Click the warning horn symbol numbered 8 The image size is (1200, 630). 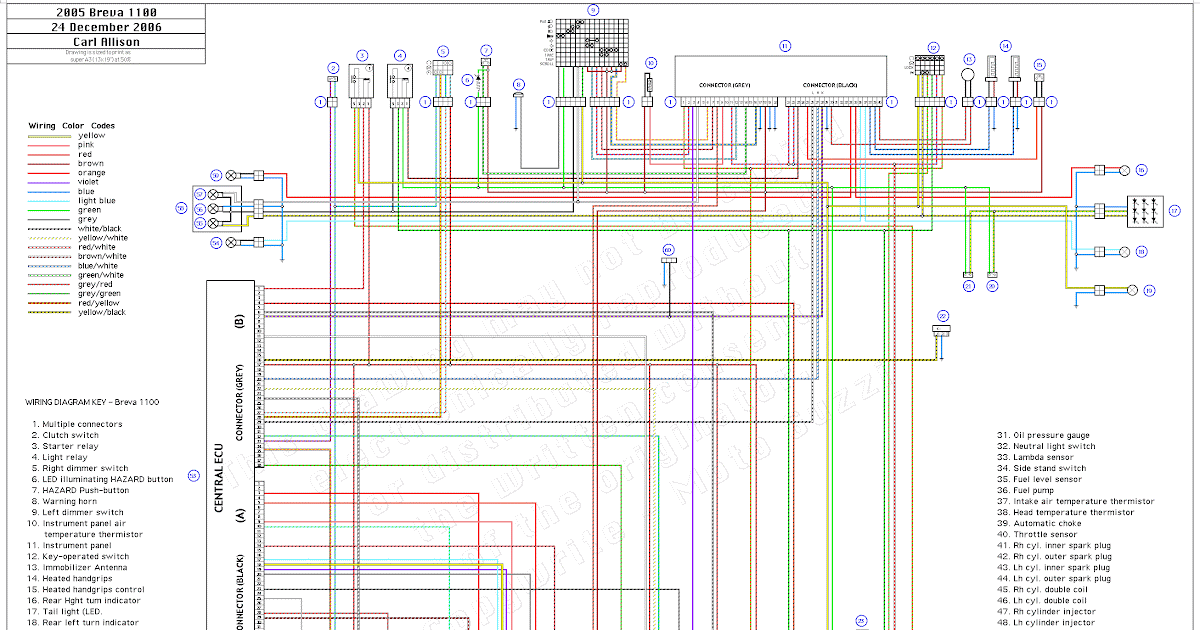click(518, 95)
